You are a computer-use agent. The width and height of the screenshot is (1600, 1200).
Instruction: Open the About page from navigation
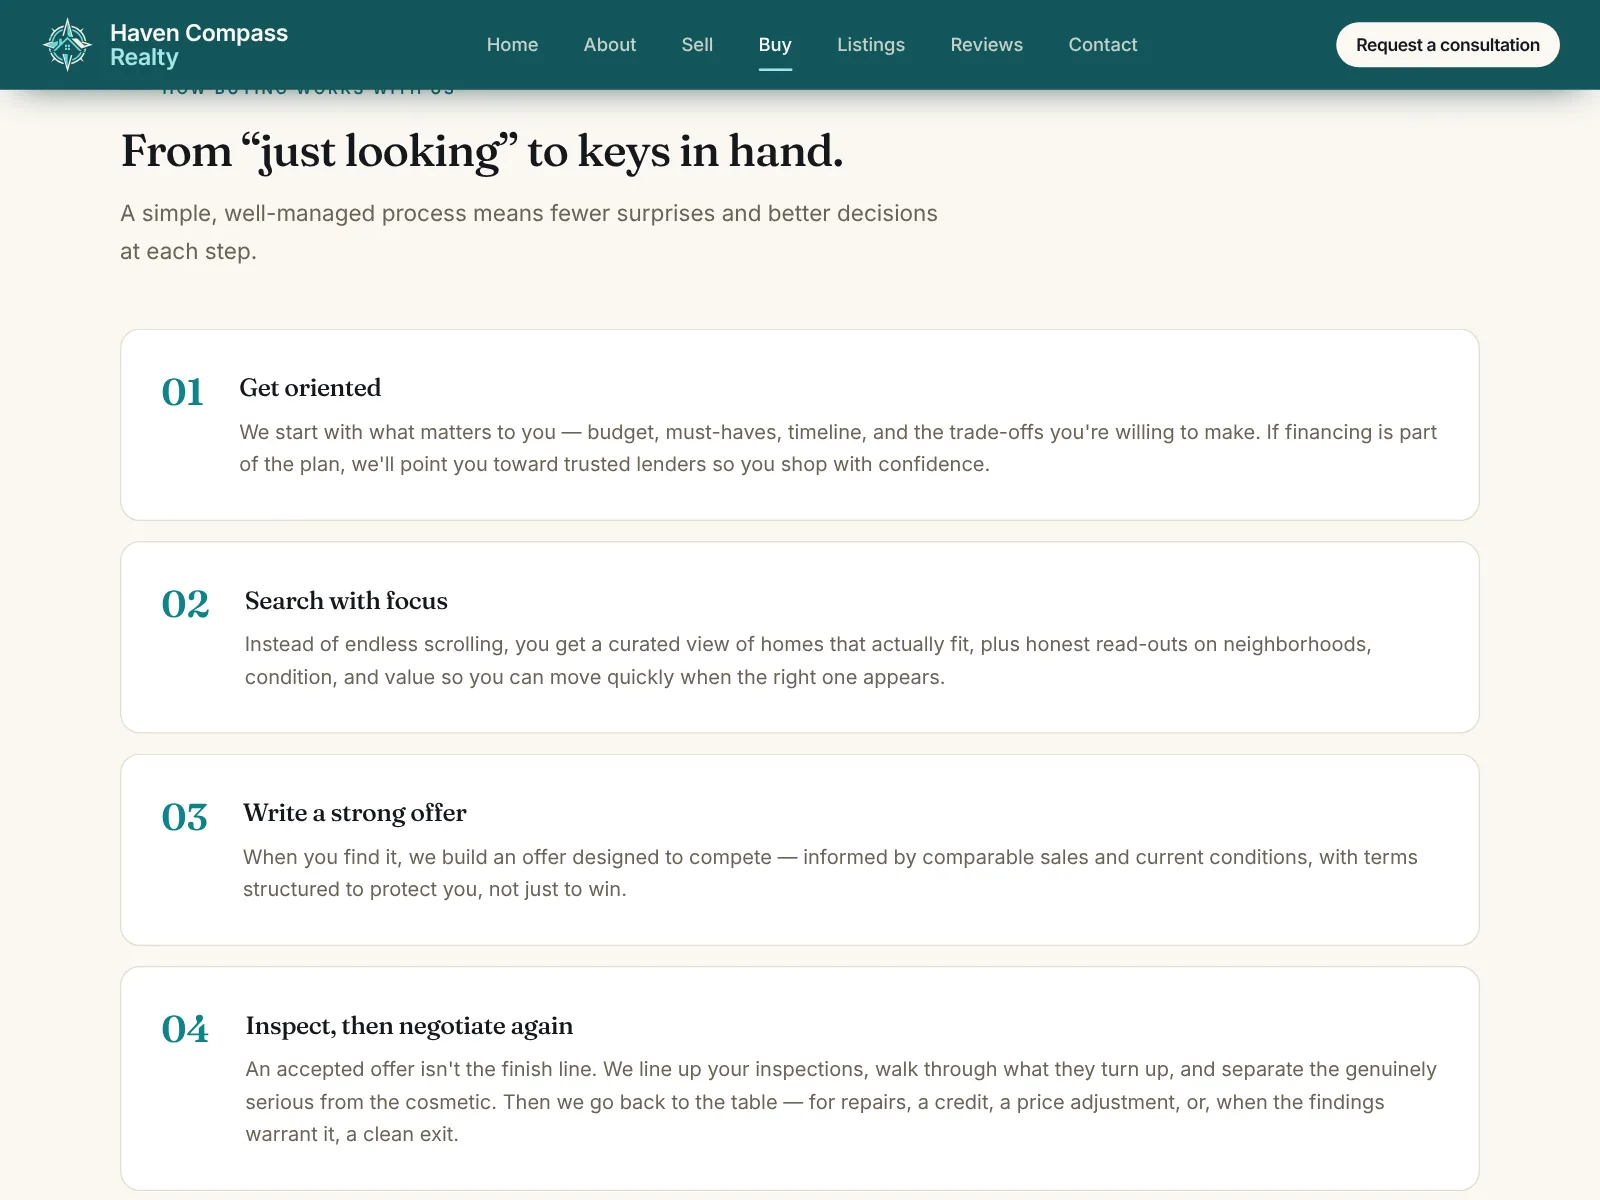pyautogui.click(x=610, y=45)
